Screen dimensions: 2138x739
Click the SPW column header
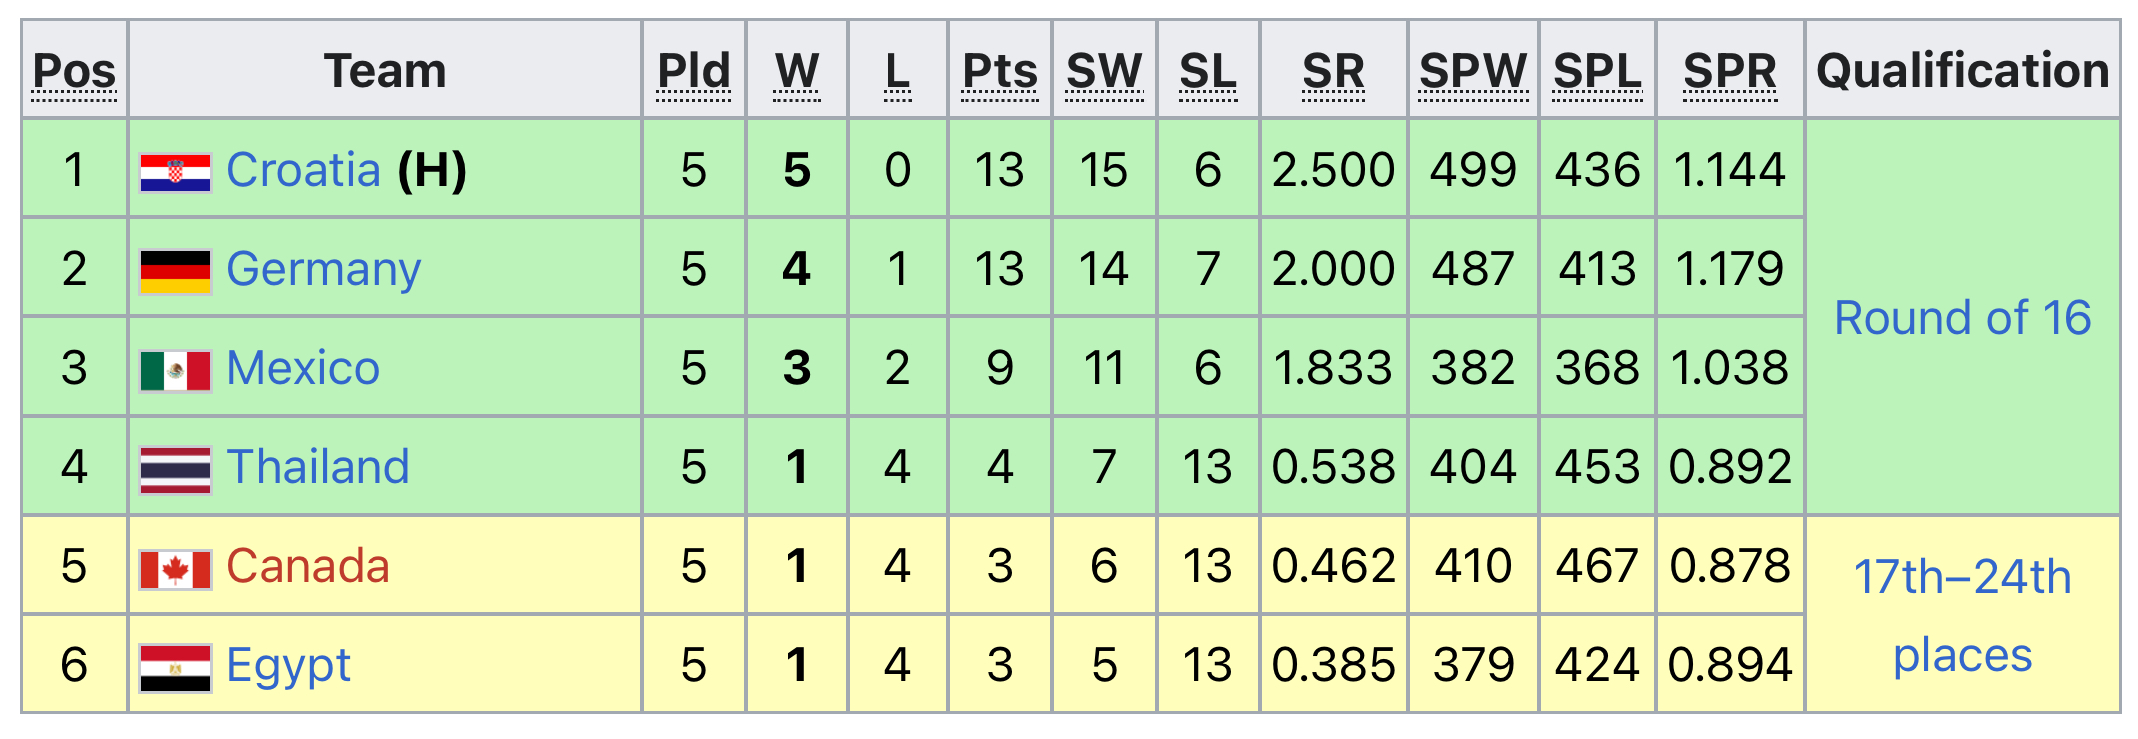tap(1473, 72)
